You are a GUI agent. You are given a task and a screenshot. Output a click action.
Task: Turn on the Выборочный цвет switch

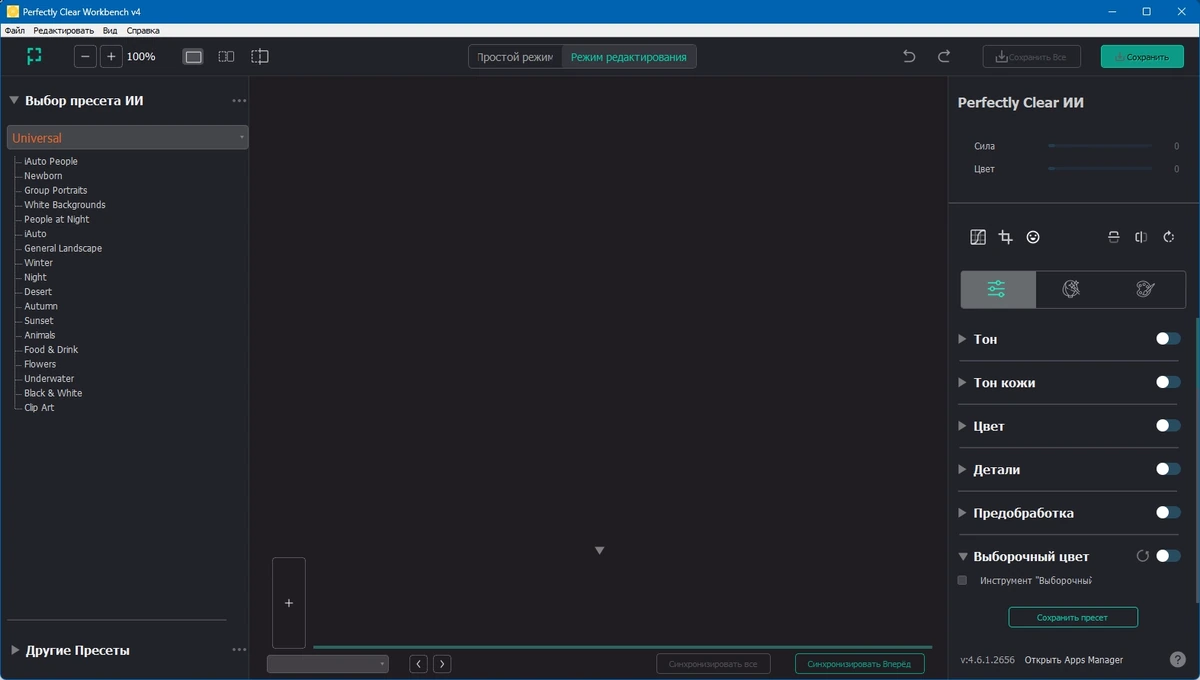(x=1168, y=556)
